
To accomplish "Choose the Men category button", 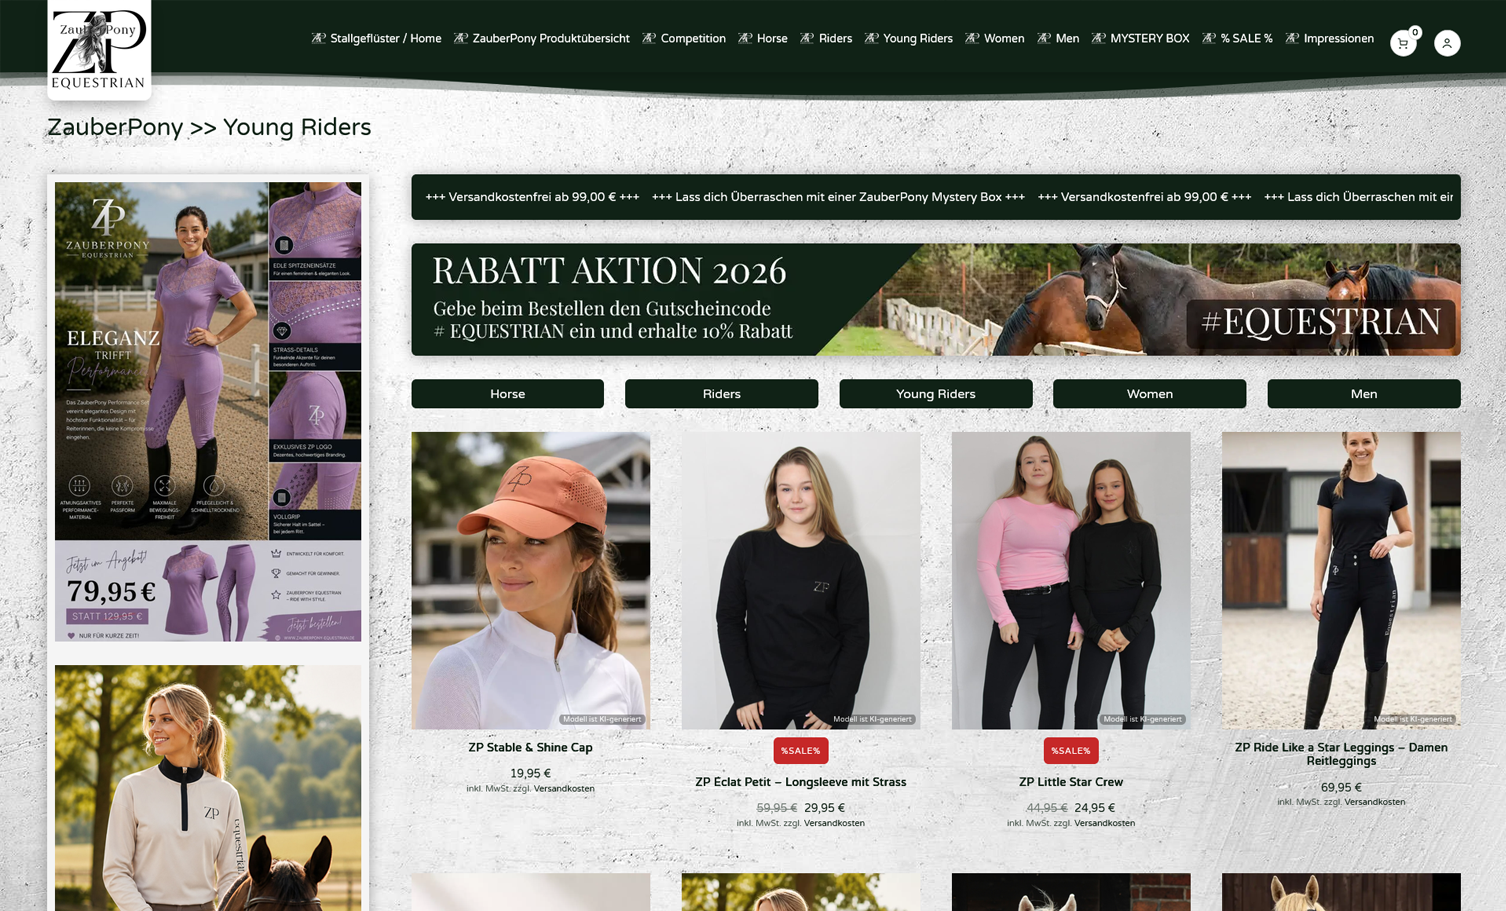I will coord(1364,394).
